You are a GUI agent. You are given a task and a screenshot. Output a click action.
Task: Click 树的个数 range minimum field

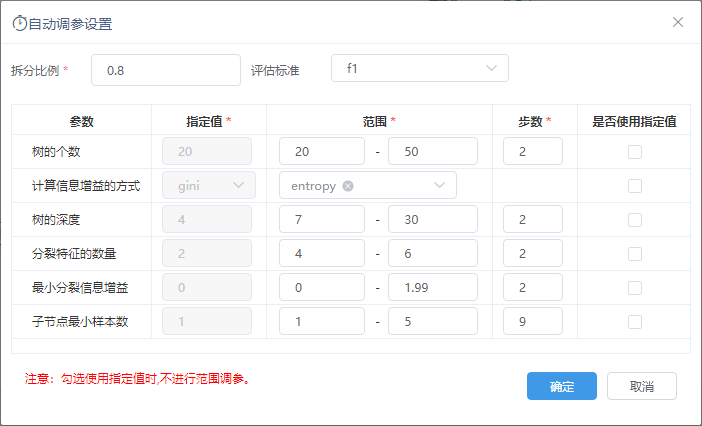(x=322, y=151)
